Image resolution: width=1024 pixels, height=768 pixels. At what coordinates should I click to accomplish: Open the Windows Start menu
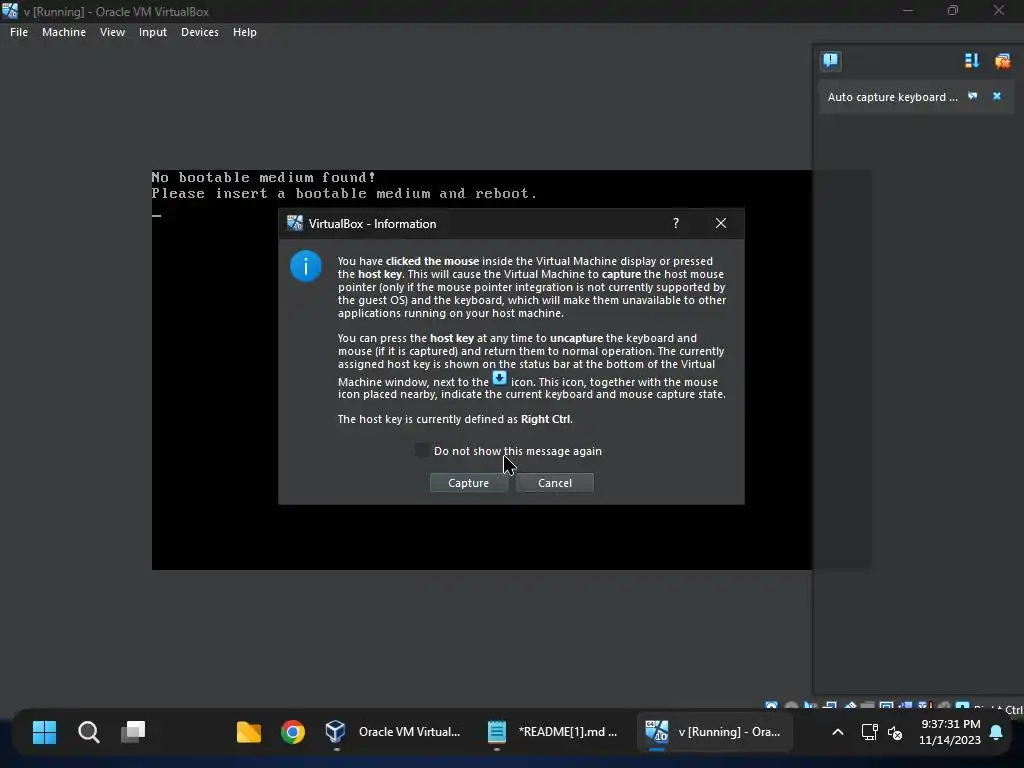(x=44, y=732)
